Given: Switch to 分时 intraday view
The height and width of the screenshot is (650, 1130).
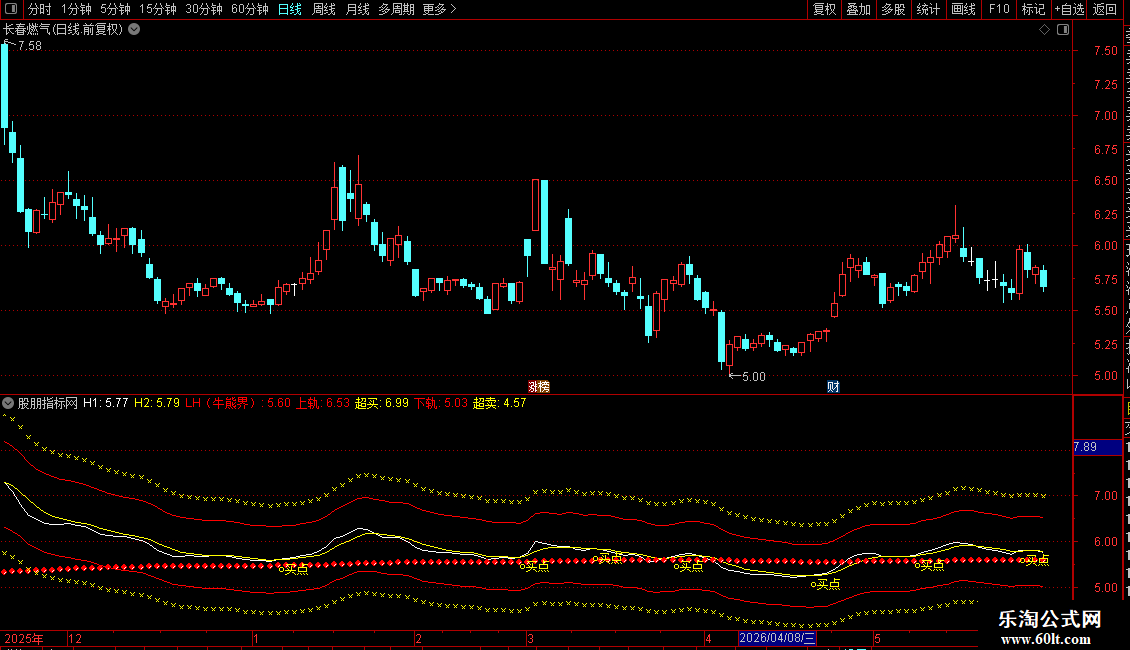Looking at the screenshot, I should pyautogui.click(x=40, y=9).
